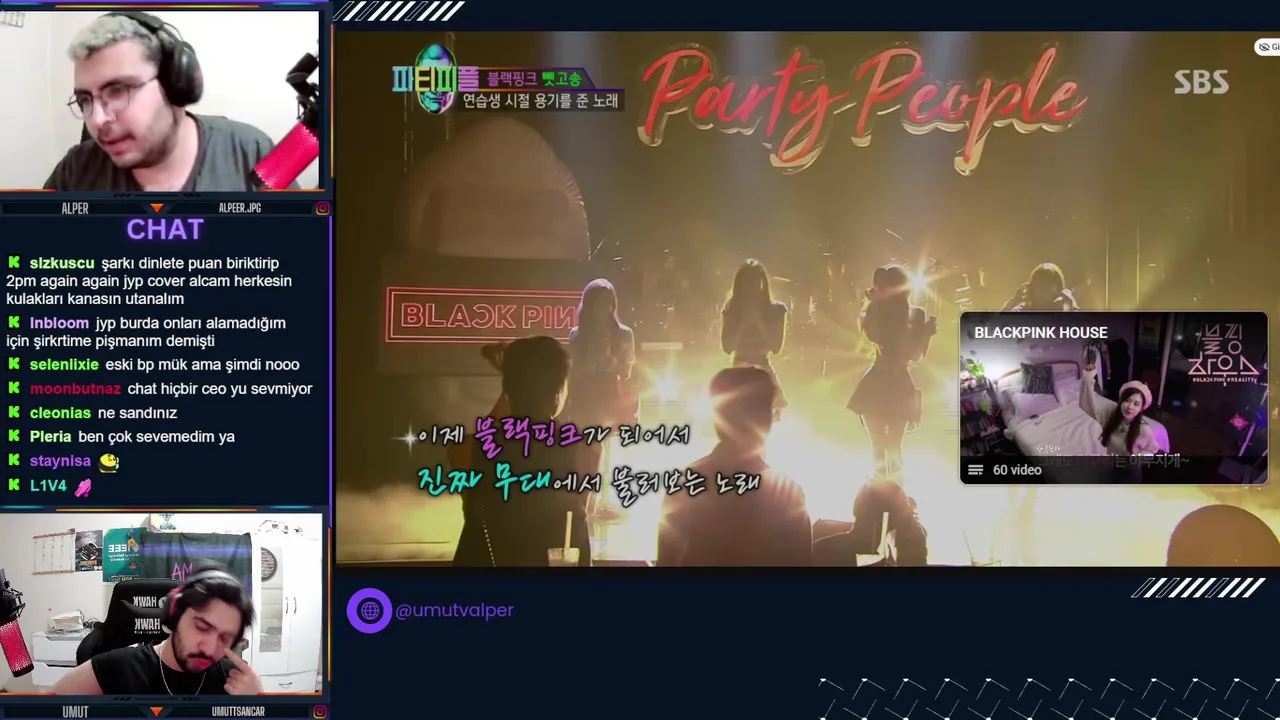This screenshot has width=1280, height=720.
Task: Select username selenlixie in chat
Action: [64, 365]
